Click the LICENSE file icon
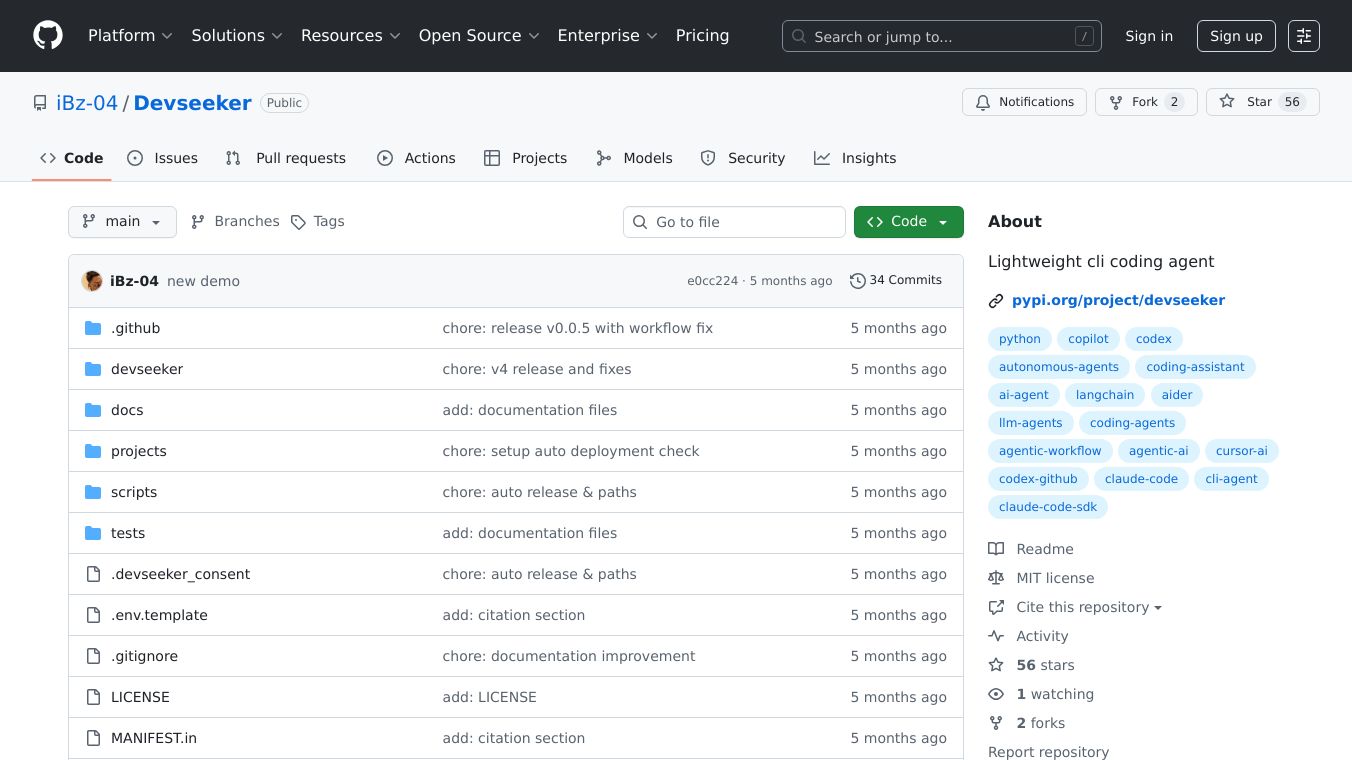 tap(93, 697)
